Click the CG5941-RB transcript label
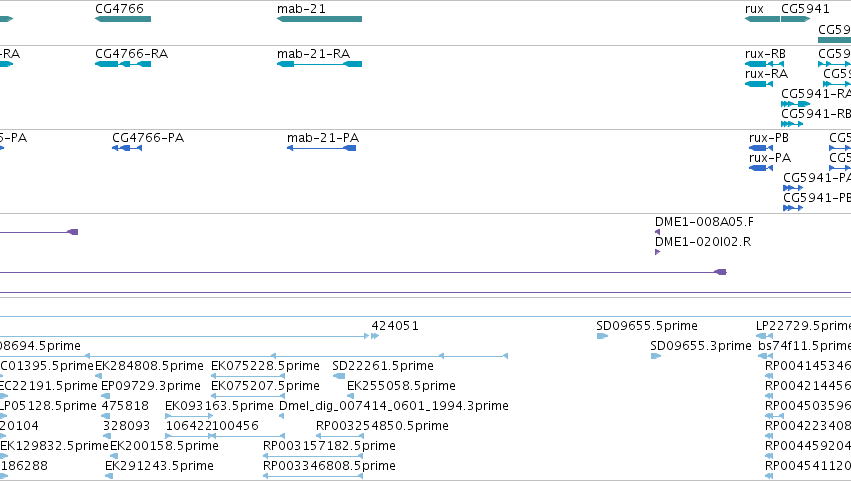Image resolution: width=851 pixels, height=481 pixels. 816,114
